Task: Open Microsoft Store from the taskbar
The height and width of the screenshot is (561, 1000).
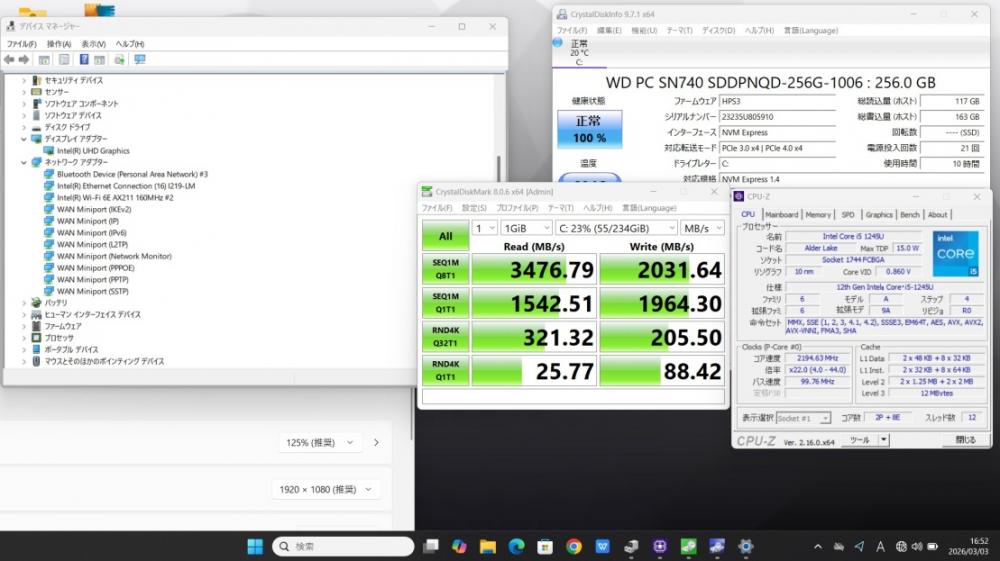Action: (545, 546)
